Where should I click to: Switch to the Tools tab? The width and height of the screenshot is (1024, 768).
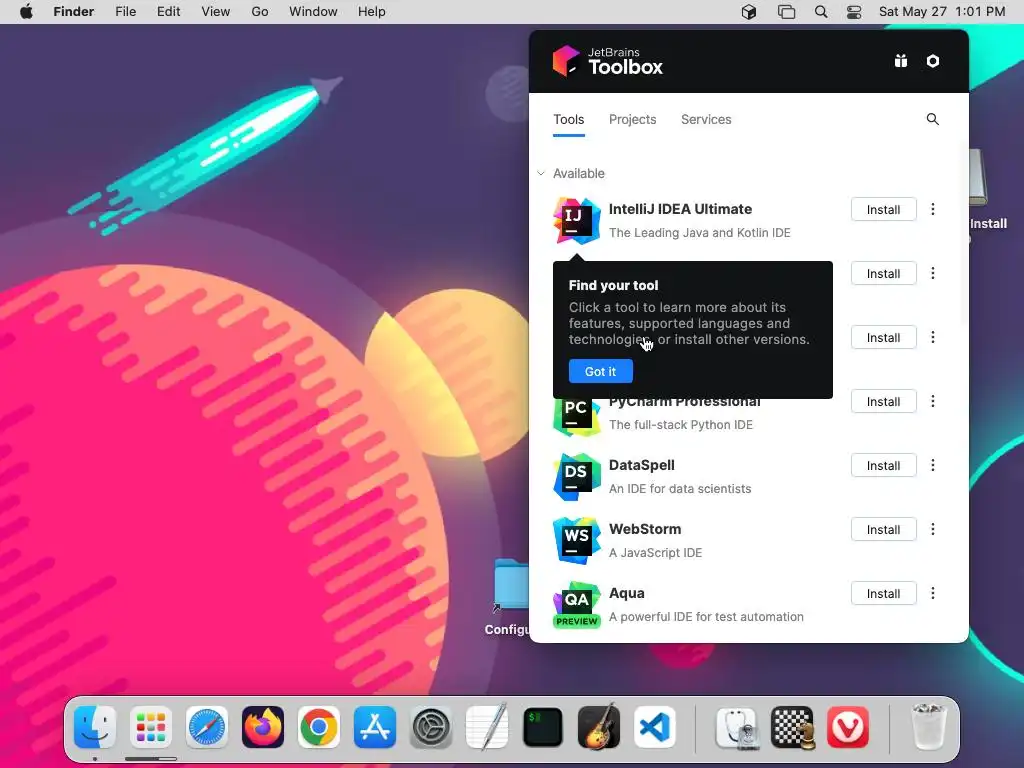(568, 120)
